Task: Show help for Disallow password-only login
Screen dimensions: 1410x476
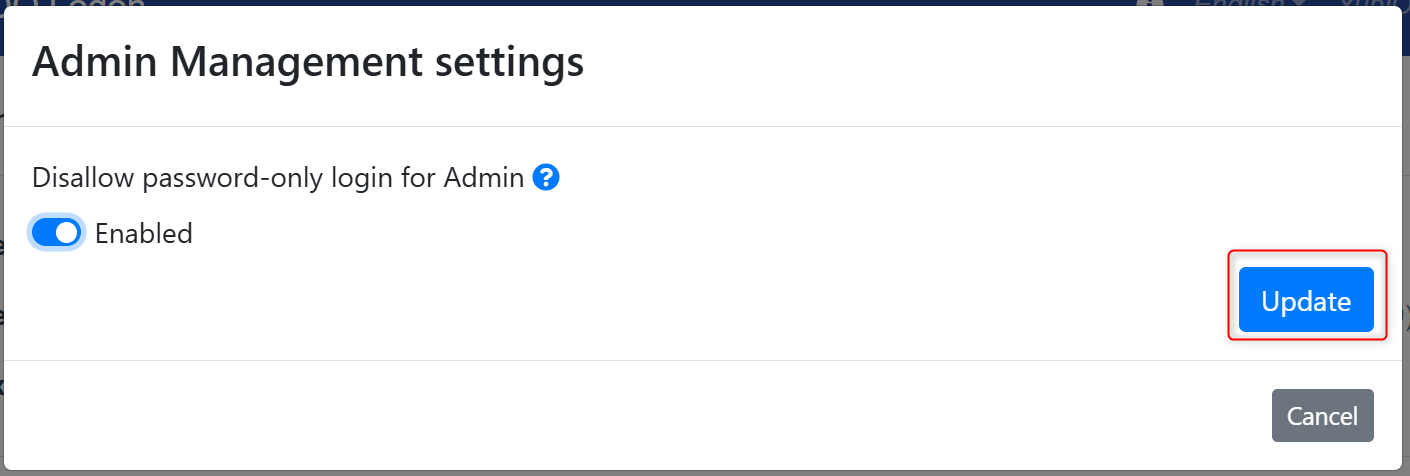Action: (x=546, y=178)
